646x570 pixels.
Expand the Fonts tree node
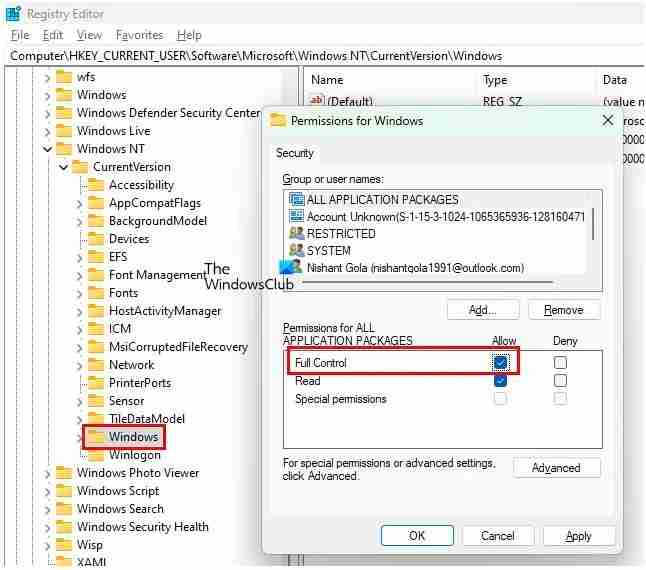click(80, 293)
